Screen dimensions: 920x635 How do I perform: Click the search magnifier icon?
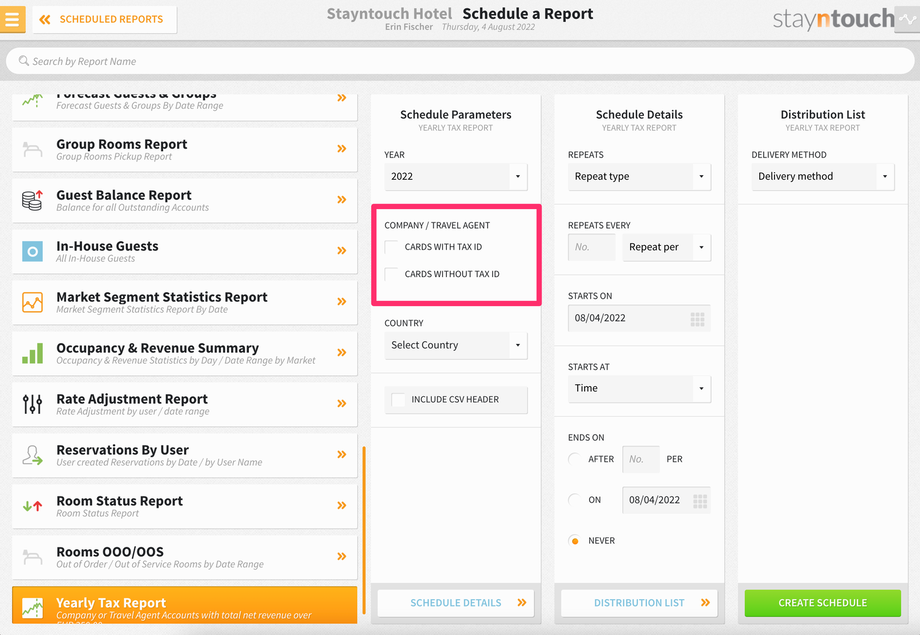click(23, 61)
